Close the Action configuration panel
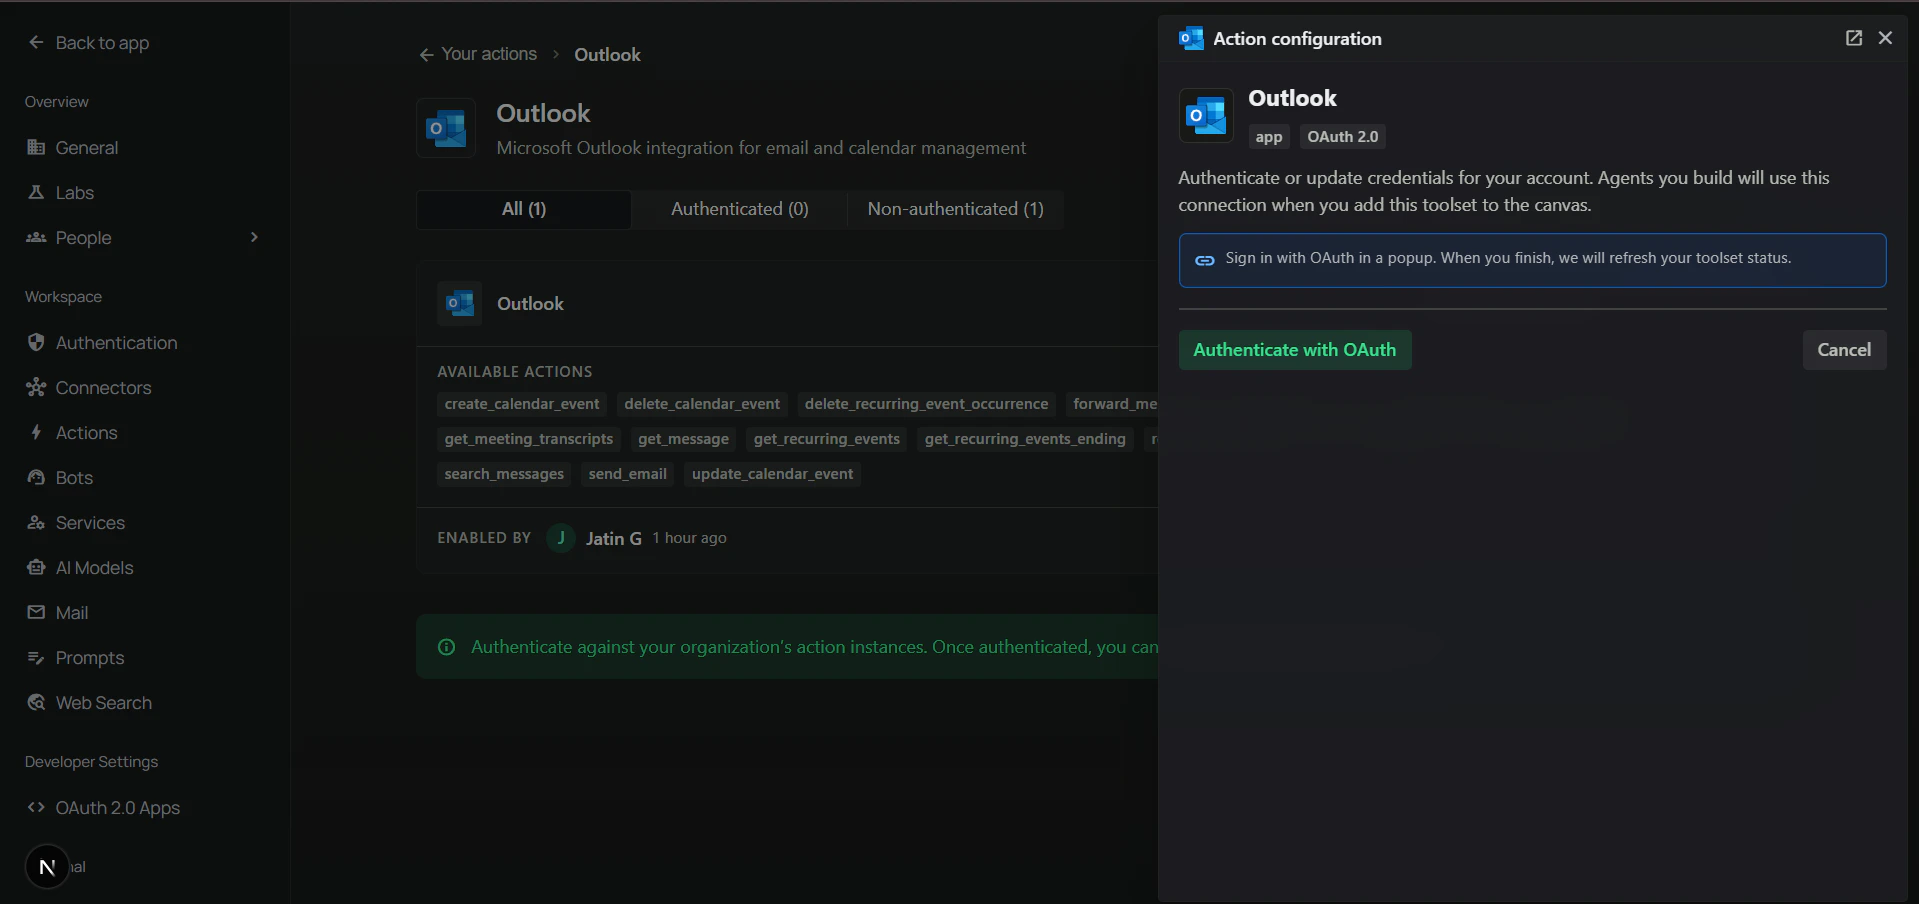1919x904 pixels. 1886,38
